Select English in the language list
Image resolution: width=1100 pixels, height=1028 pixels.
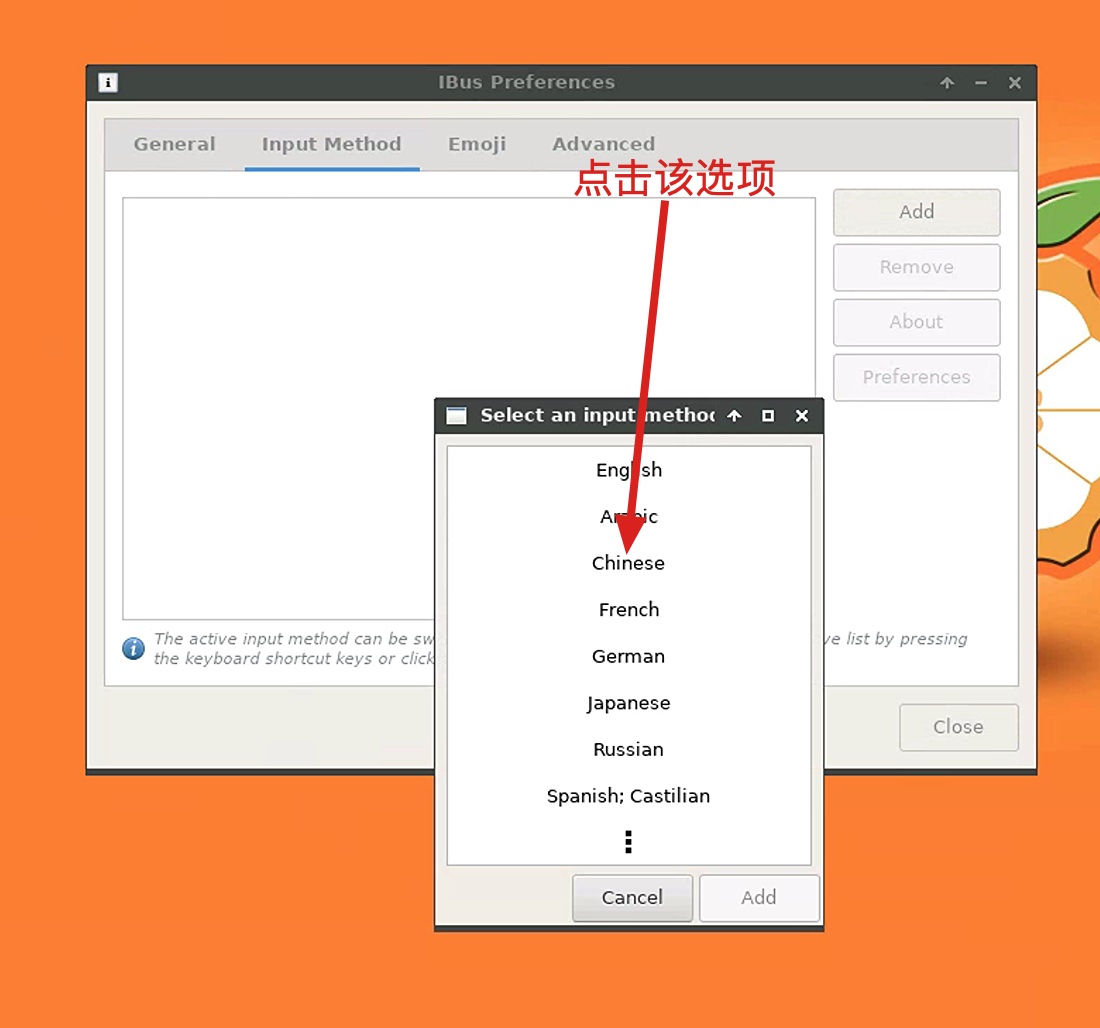pos(629,470)
